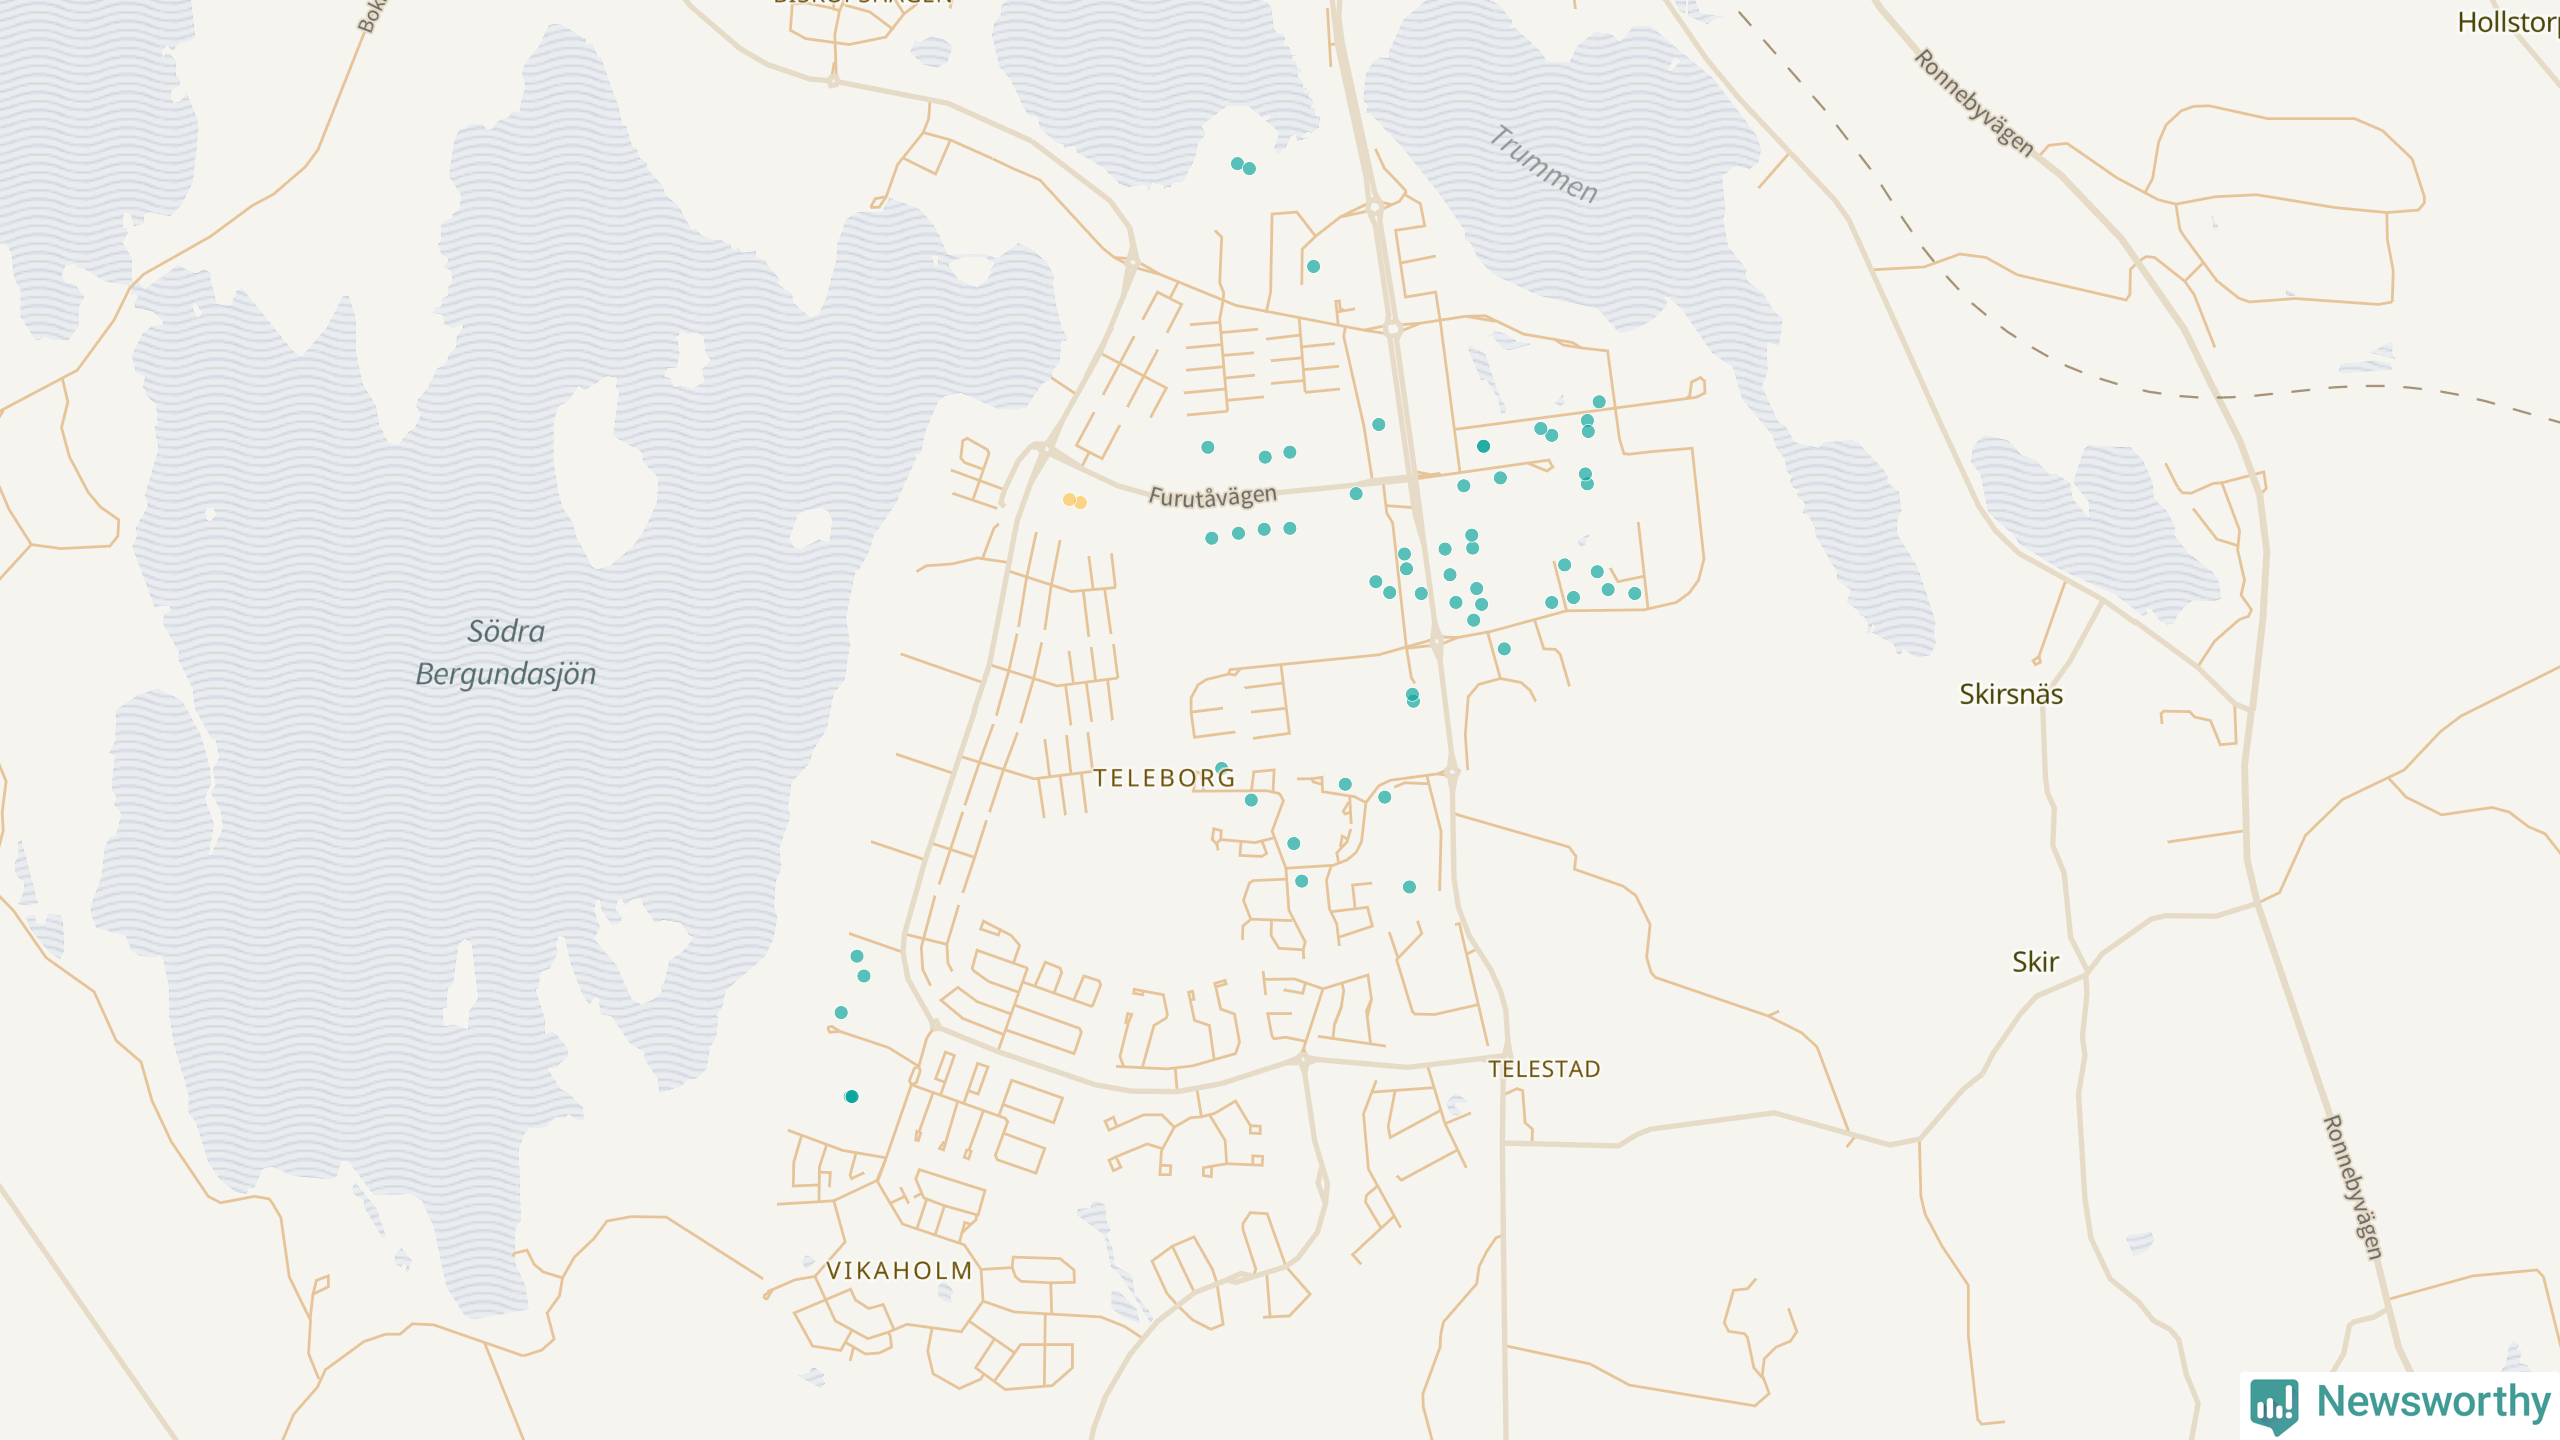2560x1440 pixels.
Task: Select the VIKAHOLM area label
Action: coord(899,1271)
